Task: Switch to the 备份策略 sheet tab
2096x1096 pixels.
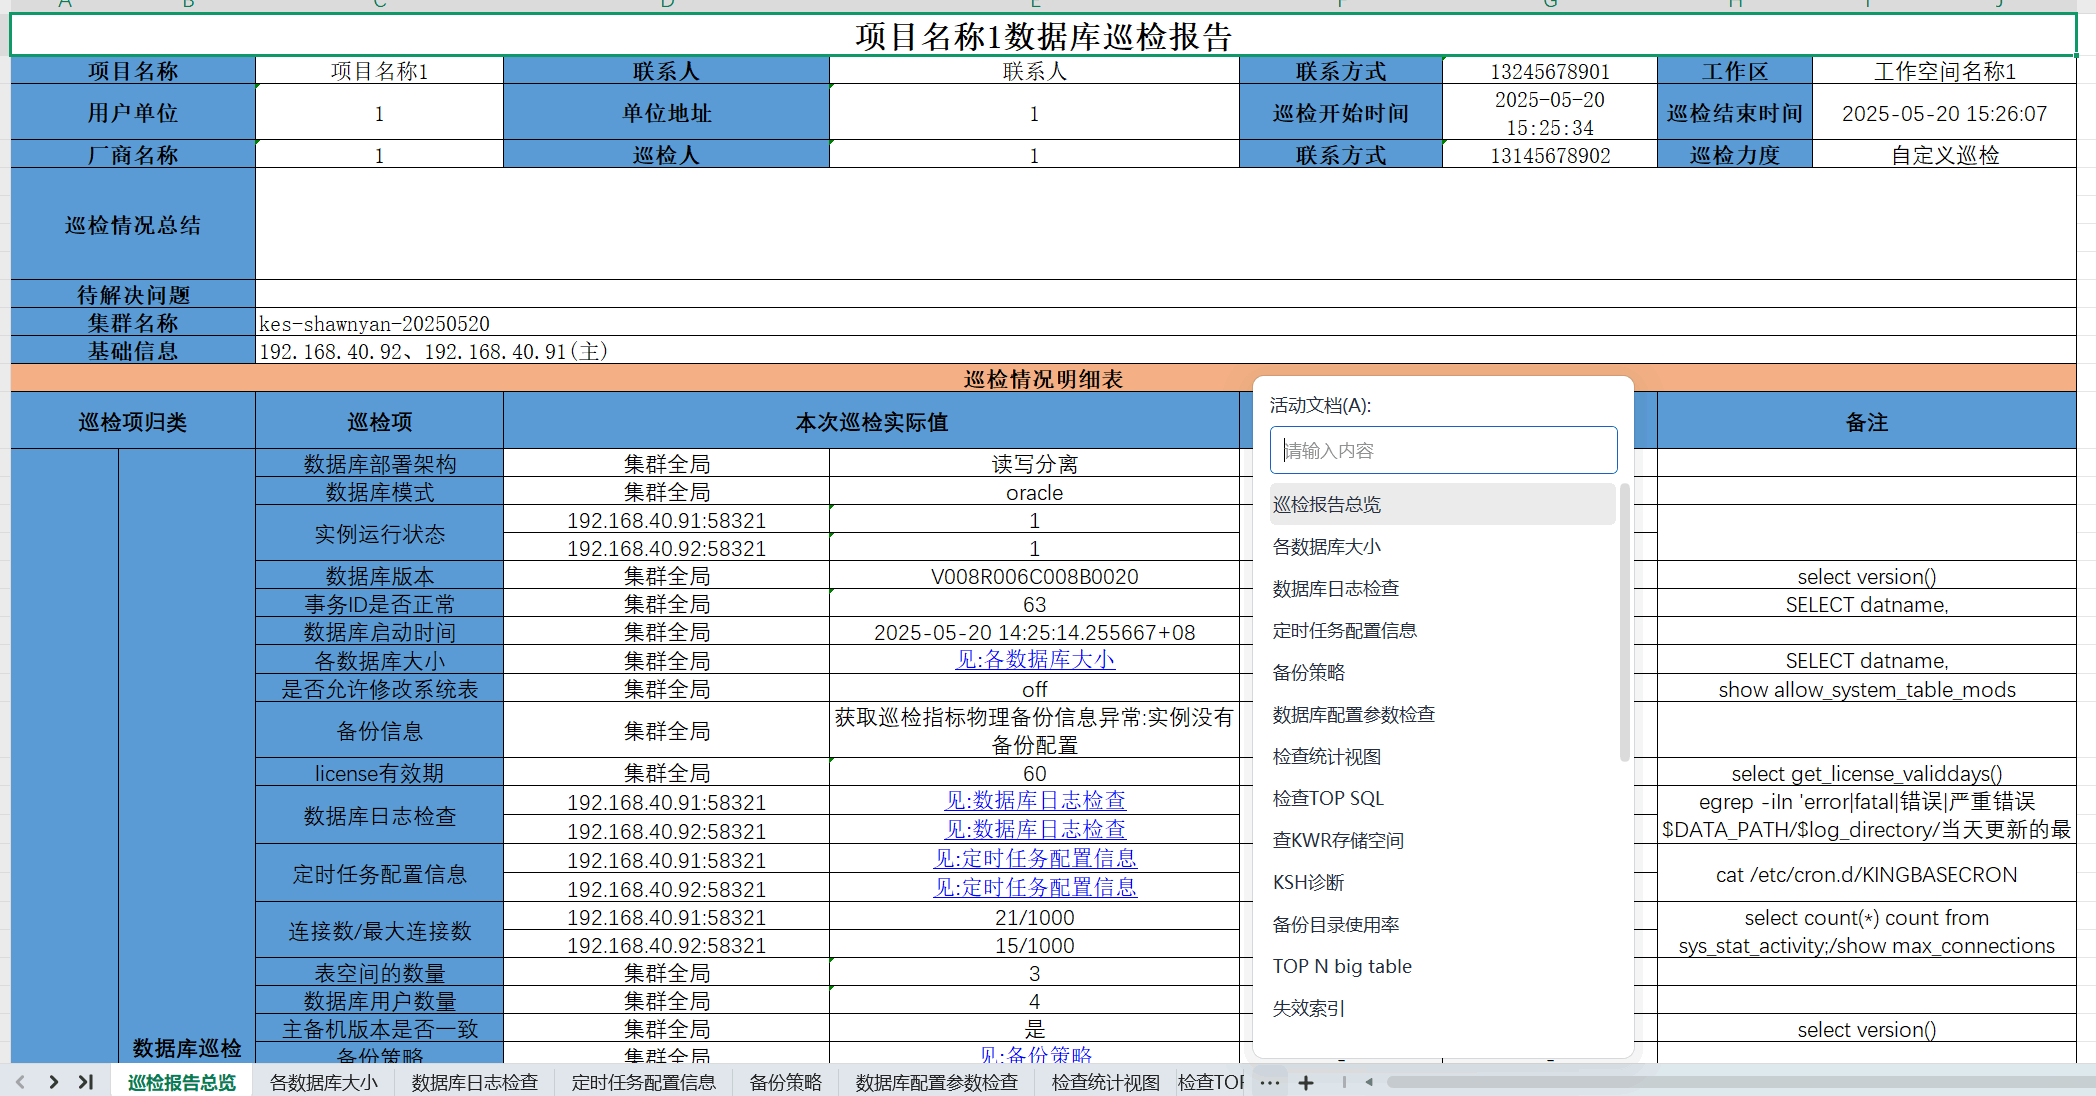Action: point(785,1082)
